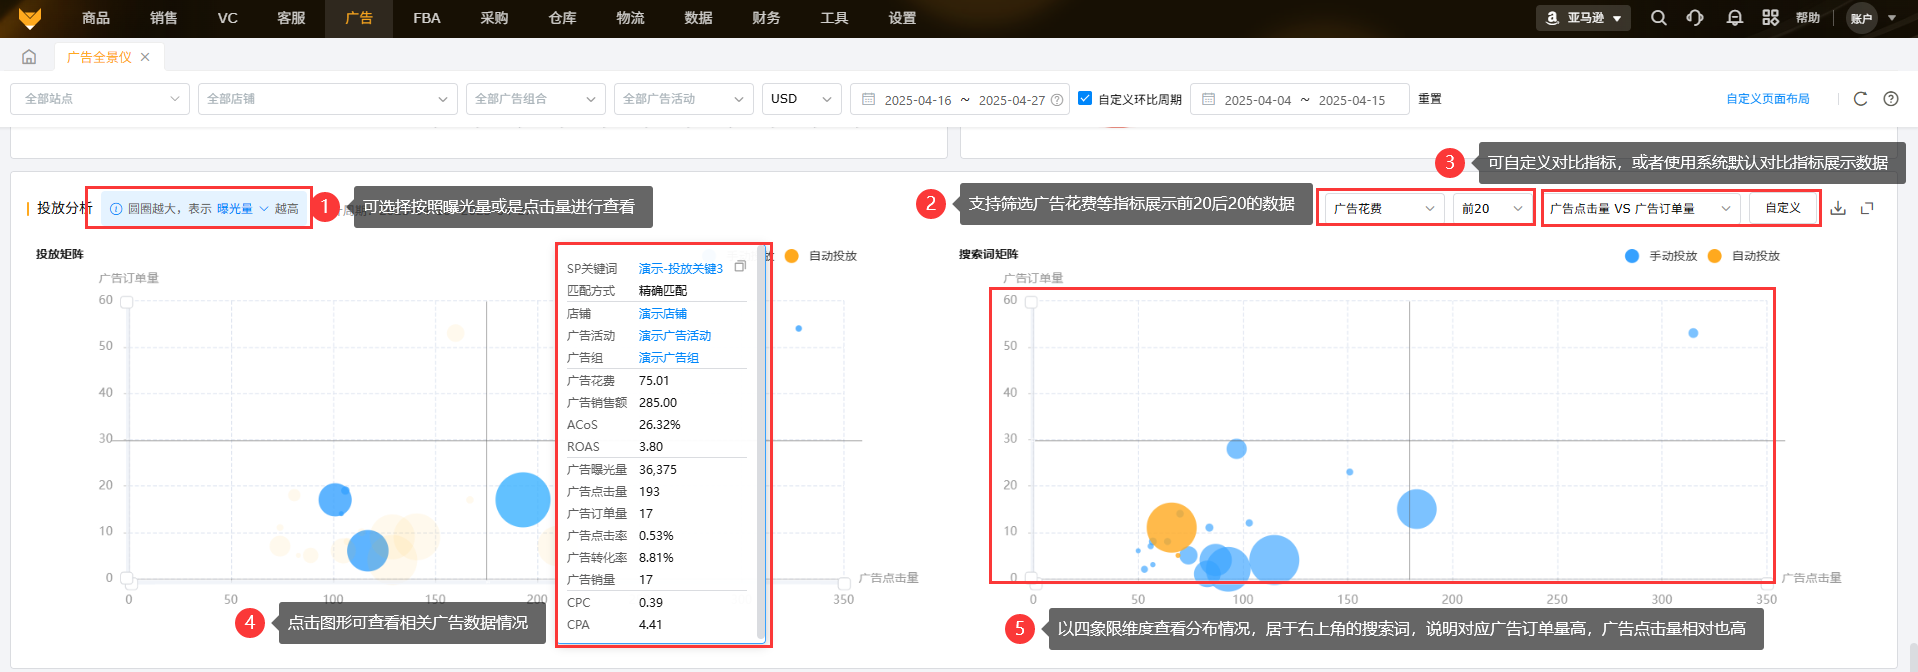Click the 自定义页面布局 link
1918x672 pixels.
[1768, 99]
